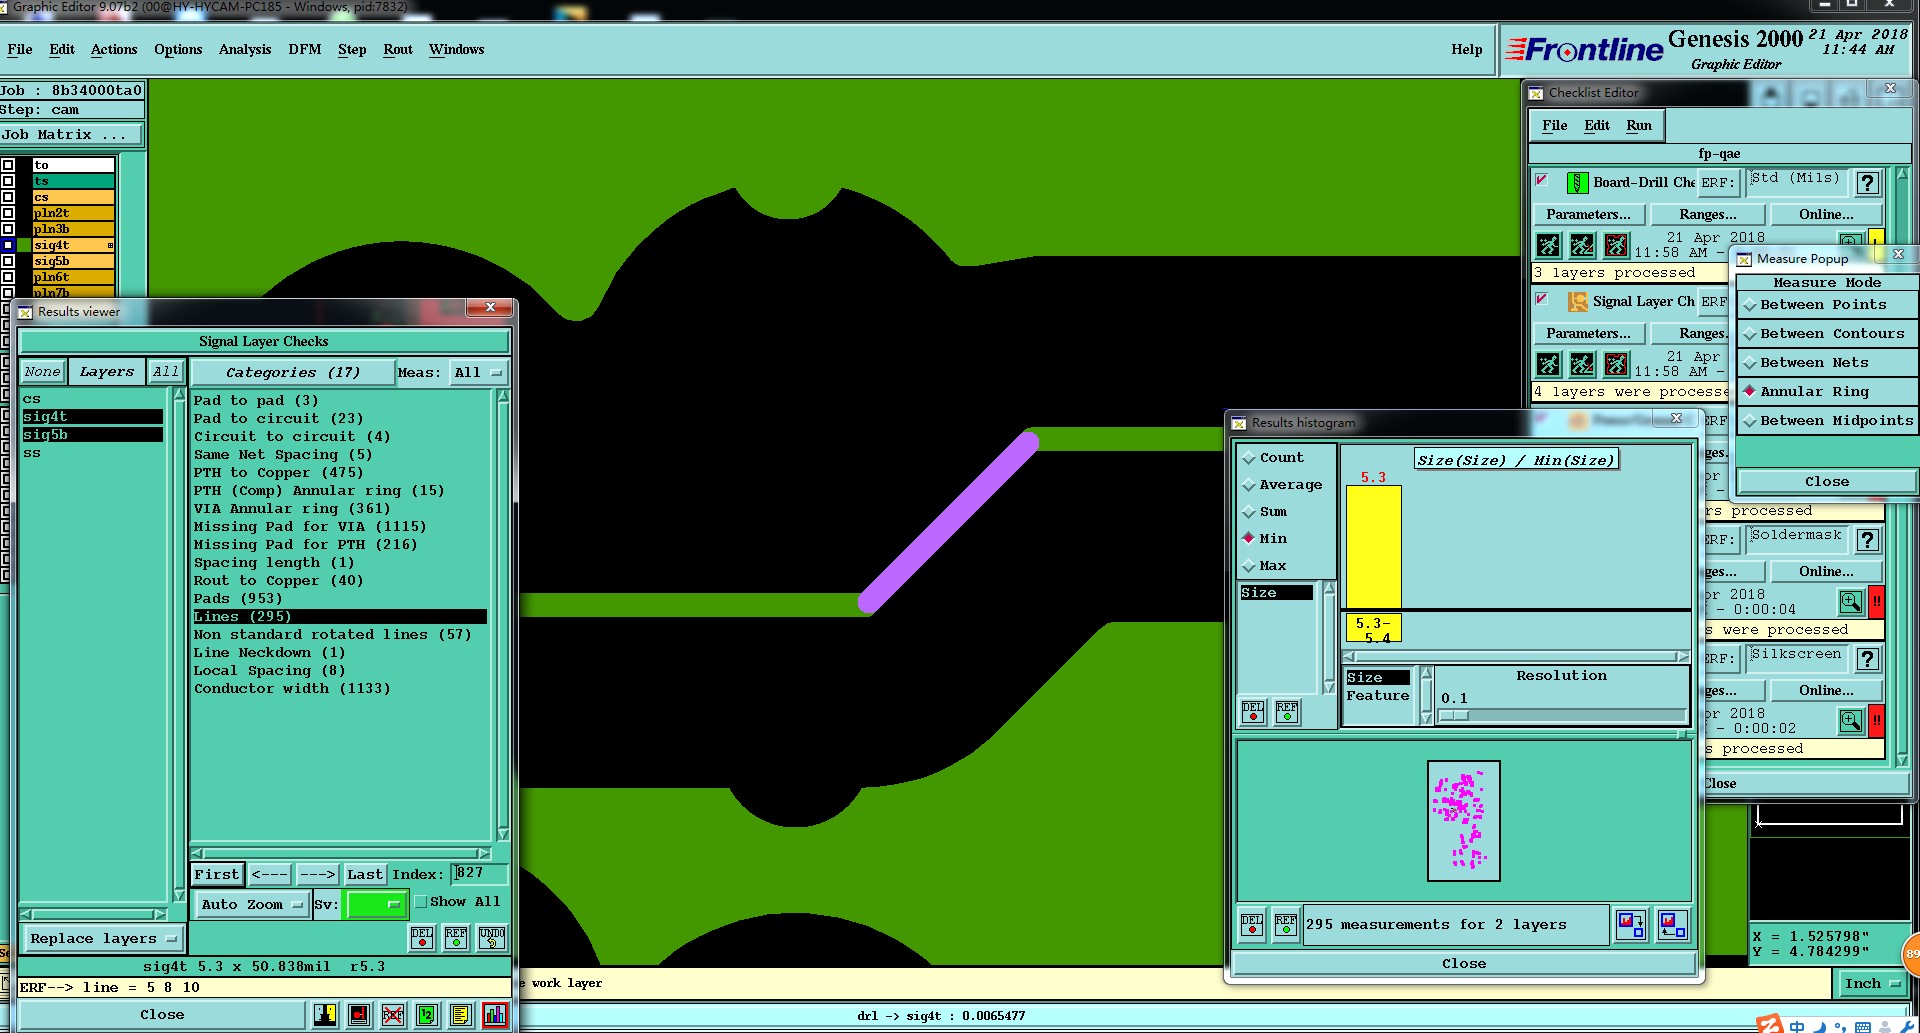
Task: Click the green '12' page icon in Results viewer
Action: click(x=427, y=1015)
